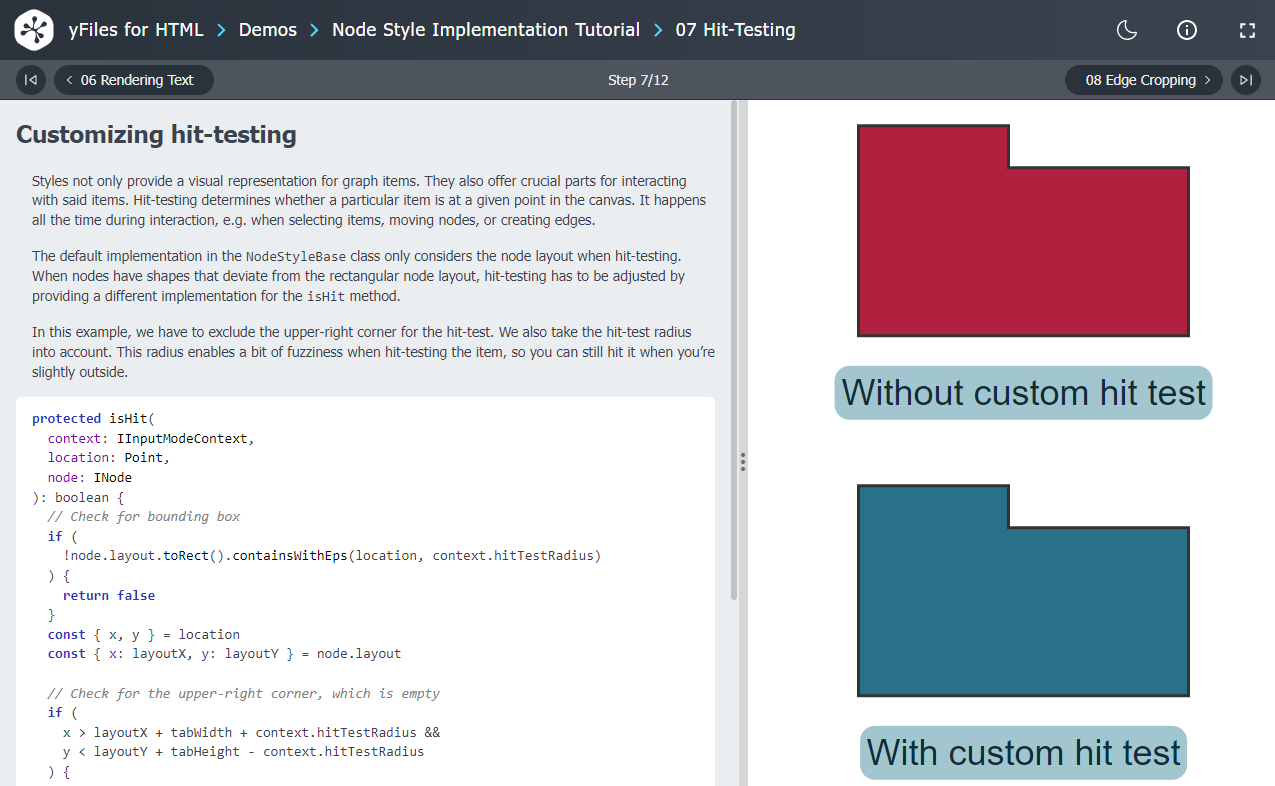The width and height of the screenshot is (1275, 786).
Task: Jump to first tutorial step icon
Action: 31,80
